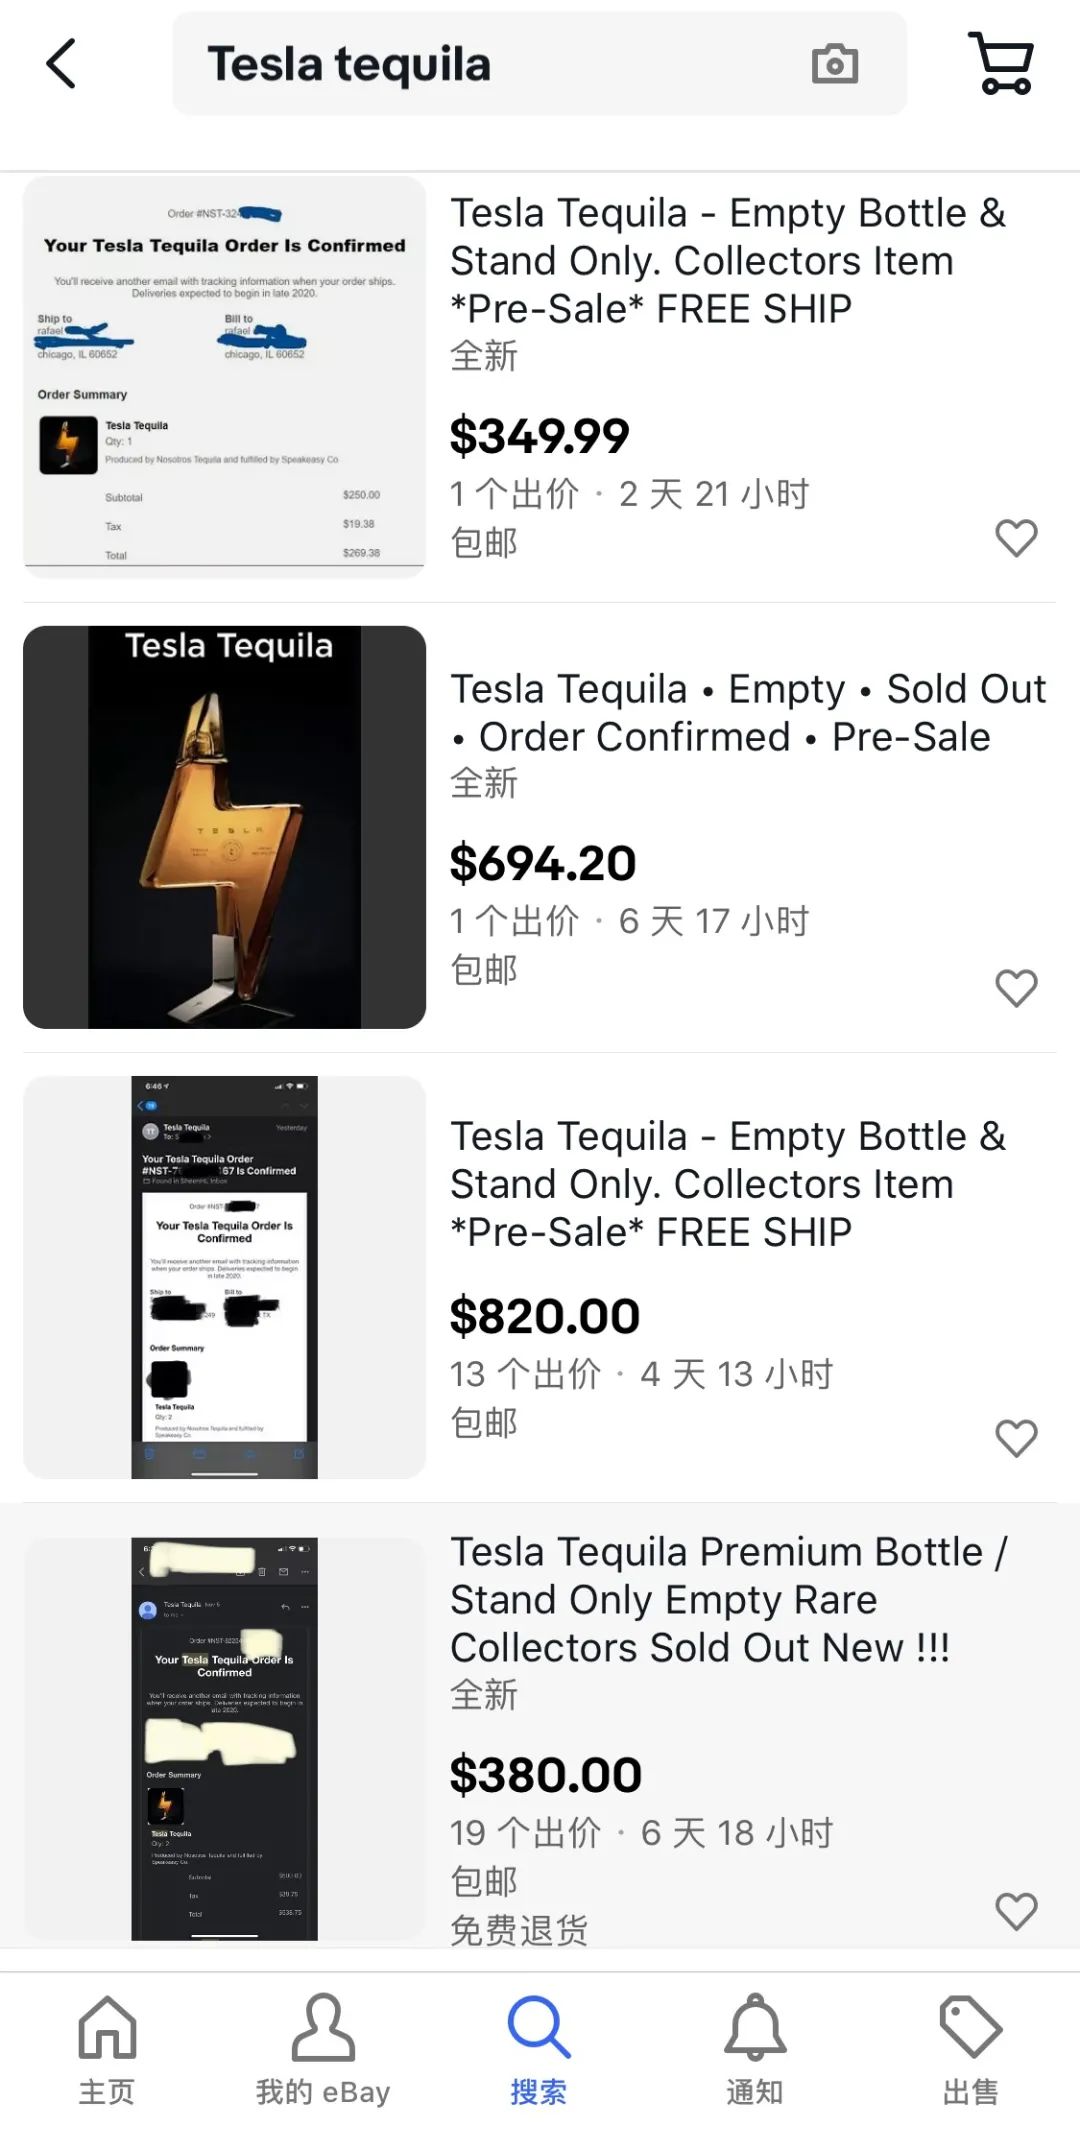This screenshot has height=2150, width=1080.
Task: Add $380.00 listing to watchlist heart
Action: click(1016, 1911)
